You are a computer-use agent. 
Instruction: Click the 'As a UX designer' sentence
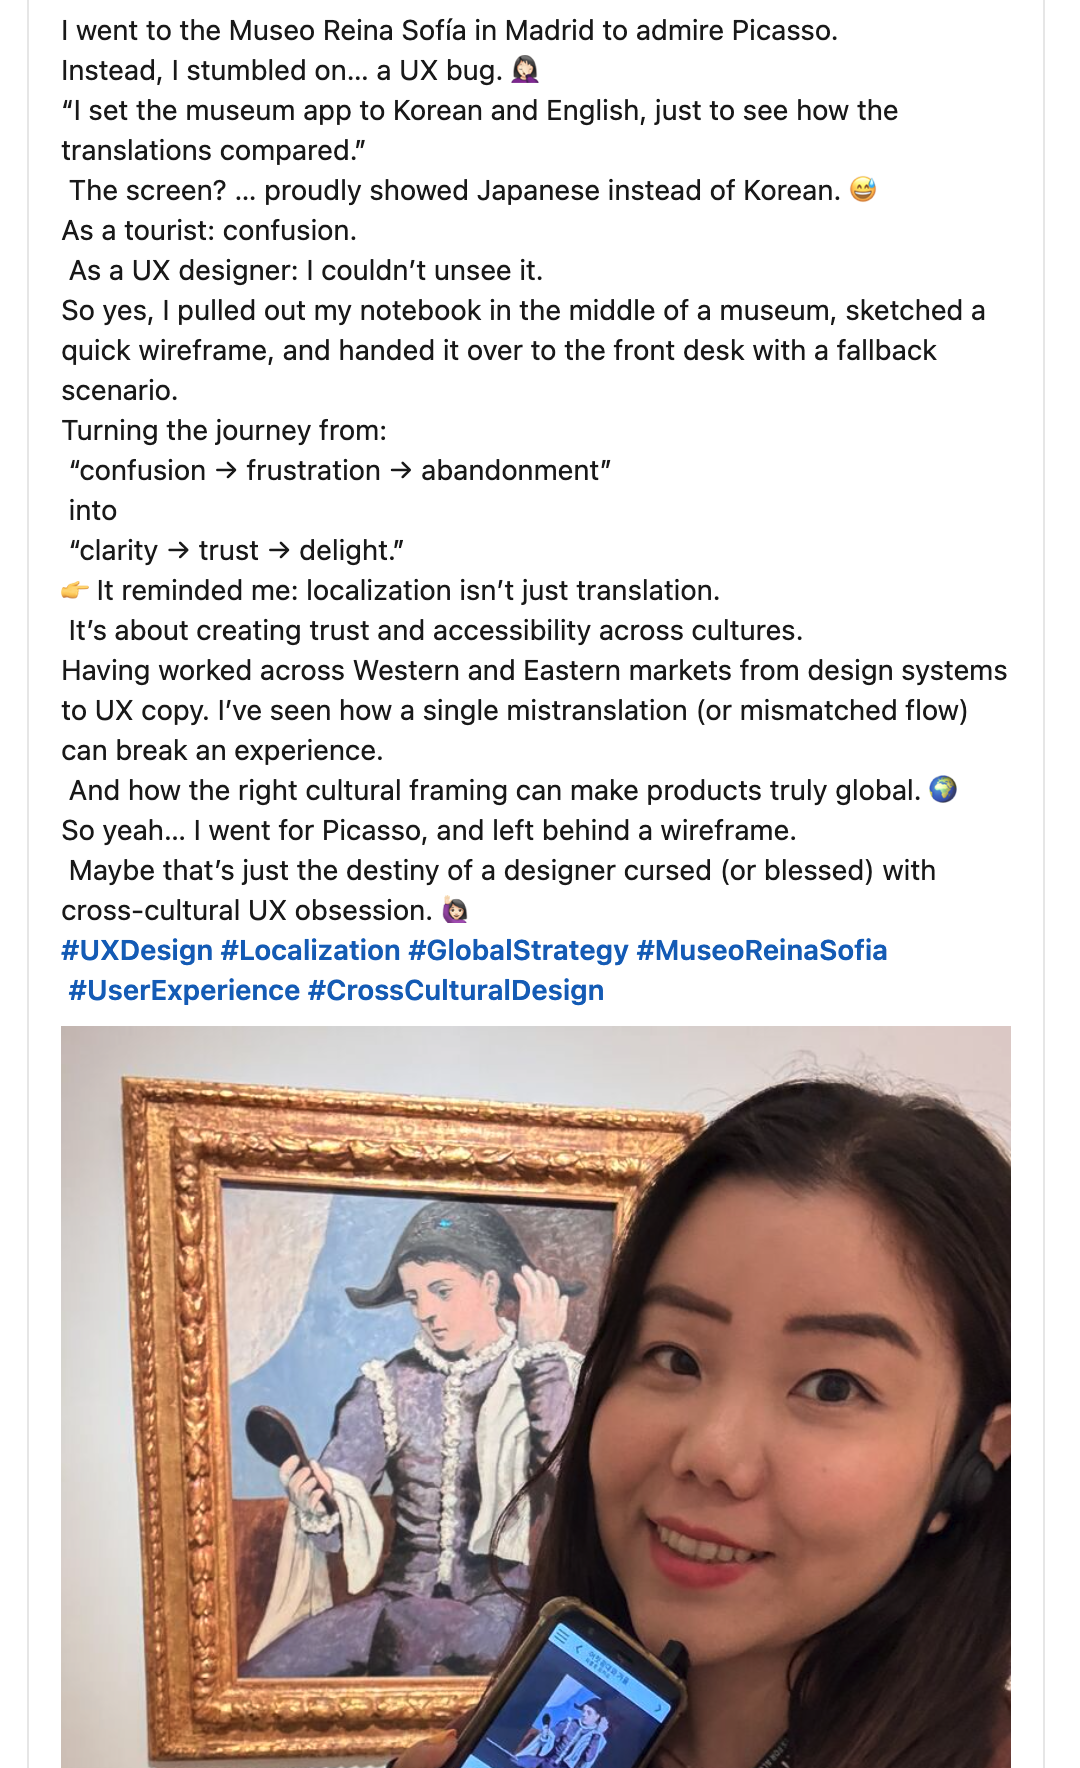point(306,270)
